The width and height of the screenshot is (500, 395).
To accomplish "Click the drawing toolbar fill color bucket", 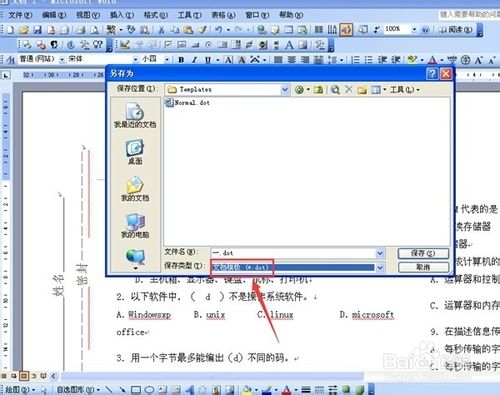I will (x=247, y=389).
